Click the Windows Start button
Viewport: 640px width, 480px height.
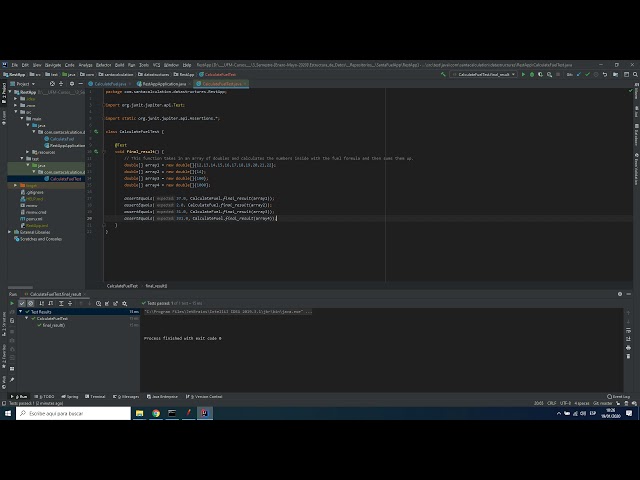[8, 413]
